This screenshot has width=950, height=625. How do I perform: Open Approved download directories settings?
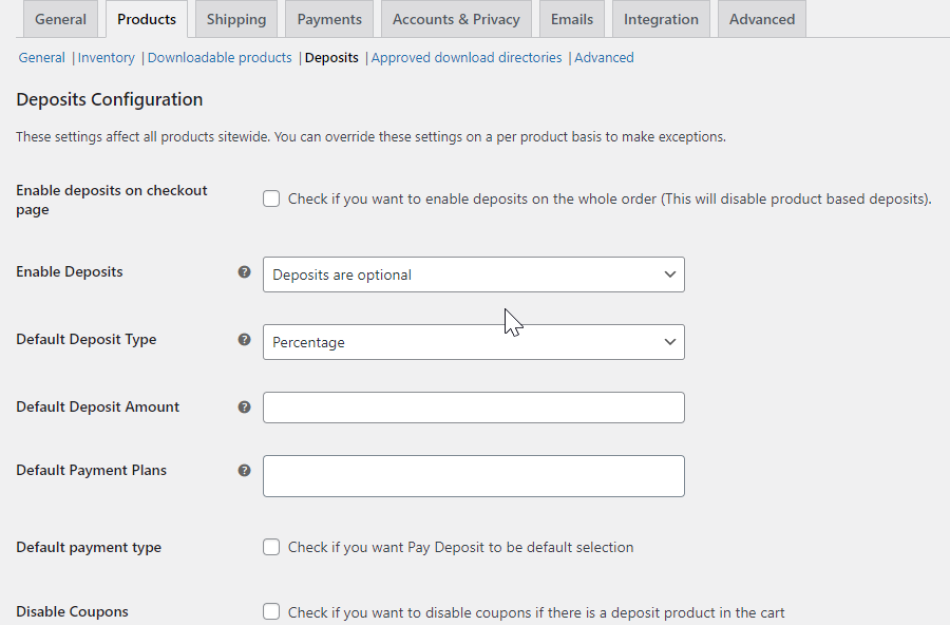(x=466, y=57)
